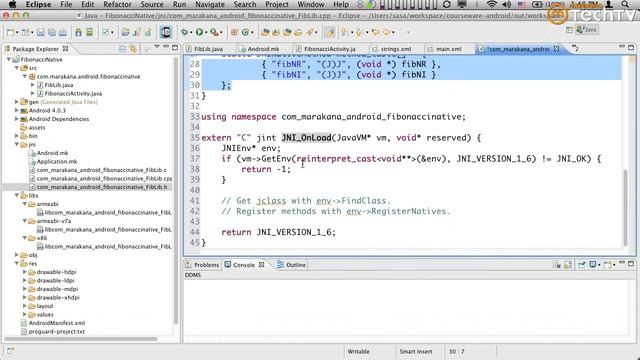Viewport: 640px width, 360px height.
Task: Switch to the strings.xml editor tab
Action: [x=396, y=49]
